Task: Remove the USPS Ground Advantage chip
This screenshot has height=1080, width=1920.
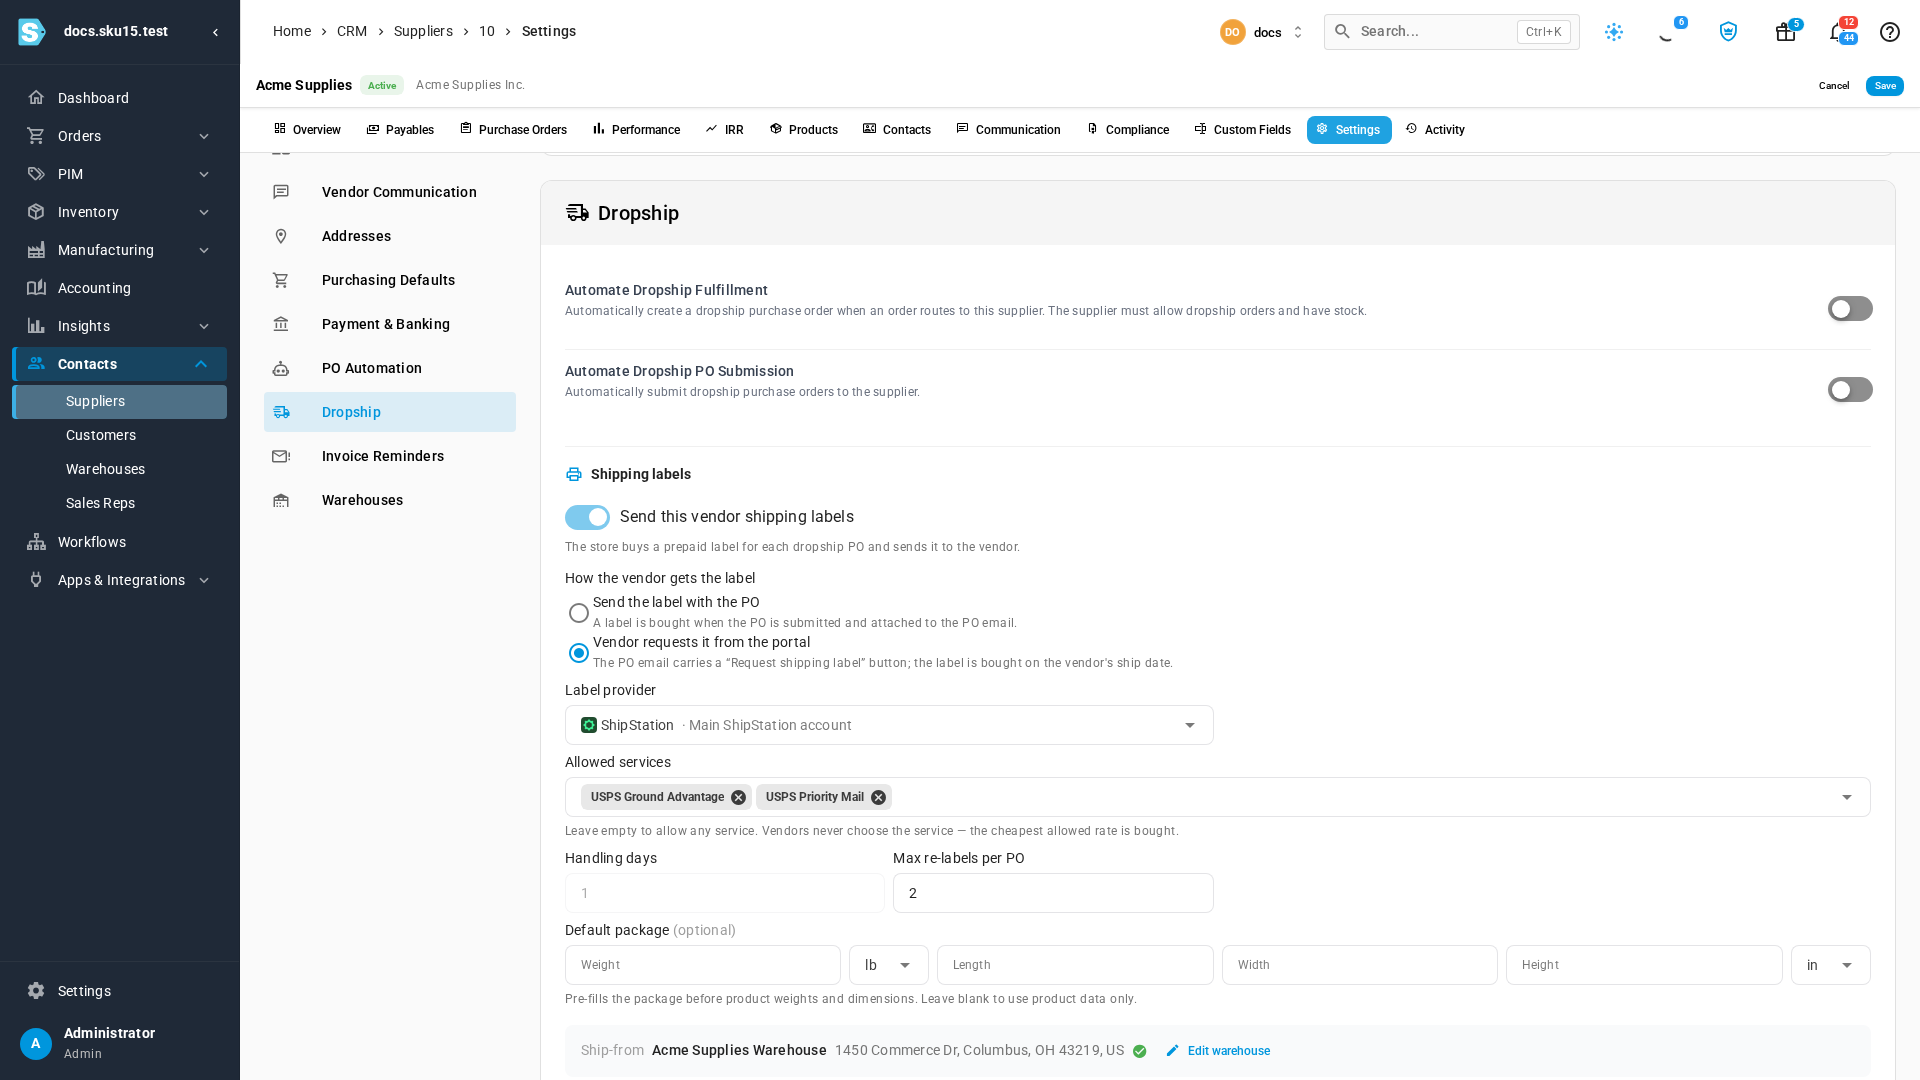Action: (x=738, y=797)
